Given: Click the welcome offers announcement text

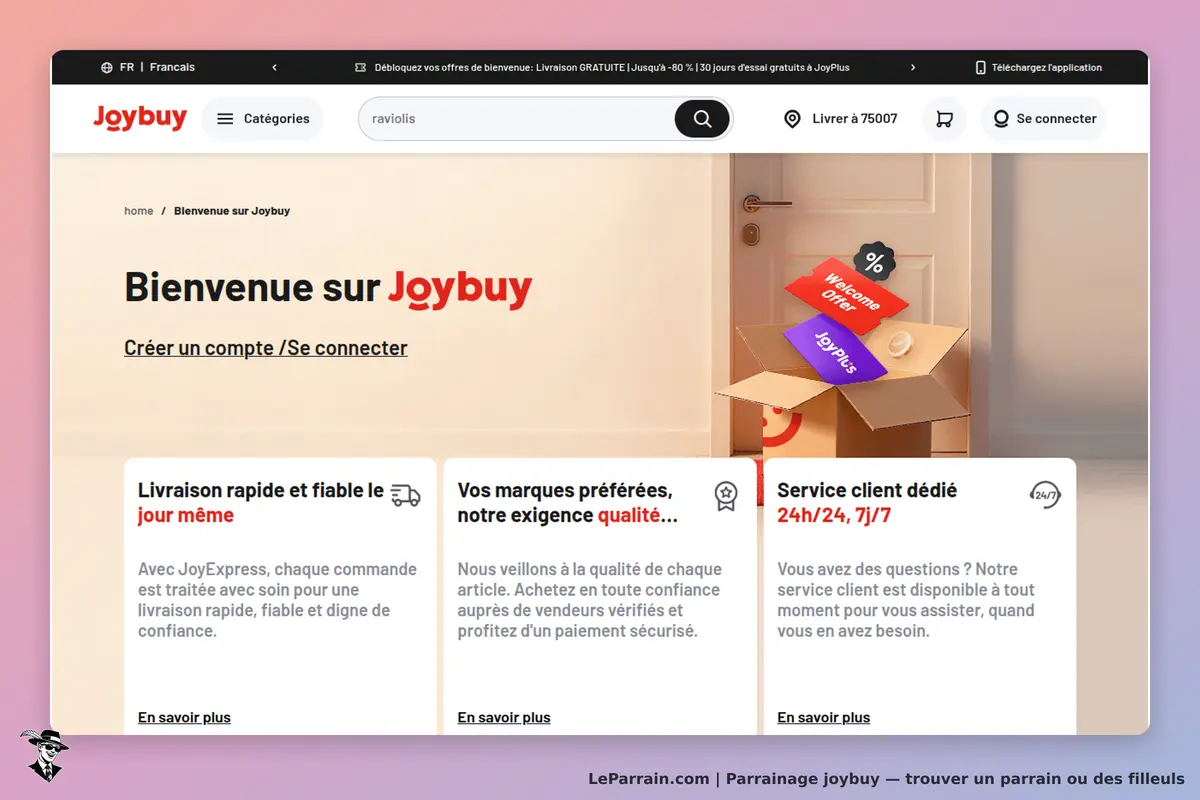Looking at the screenshot, I should tap(612, 68).
